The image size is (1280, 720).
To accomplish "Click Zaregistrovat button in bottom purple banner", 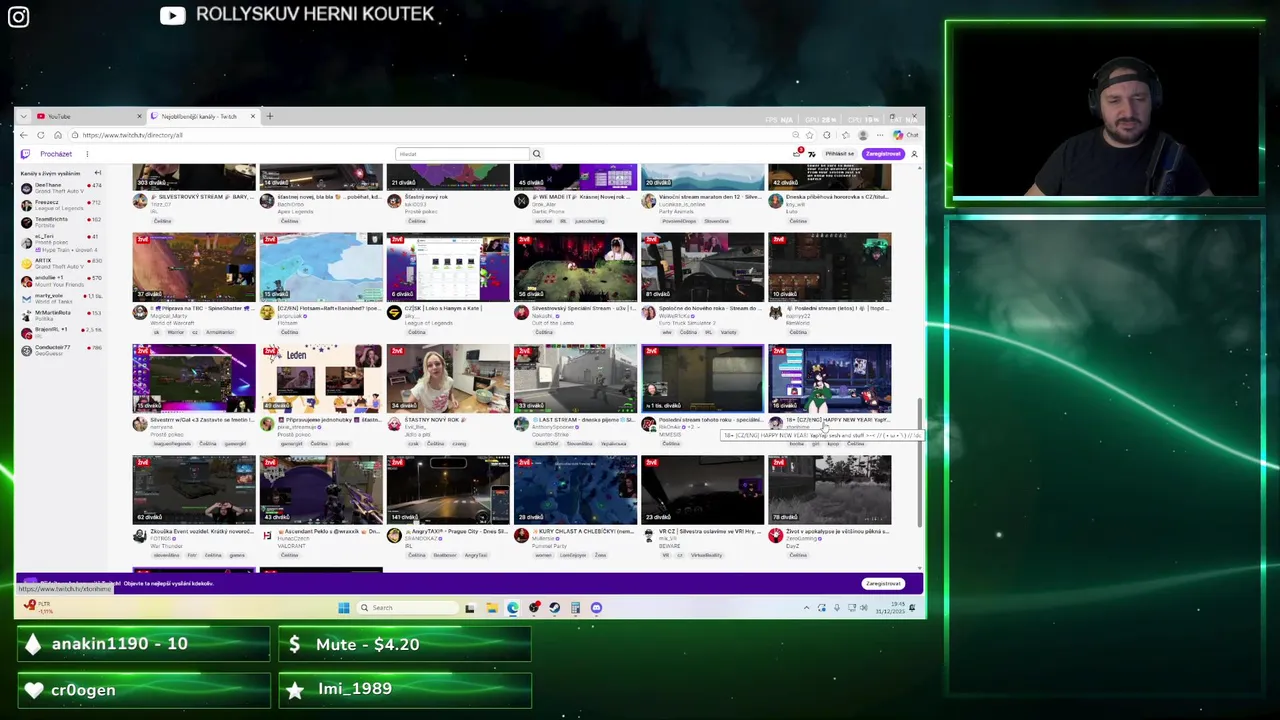I will (883, 583).
